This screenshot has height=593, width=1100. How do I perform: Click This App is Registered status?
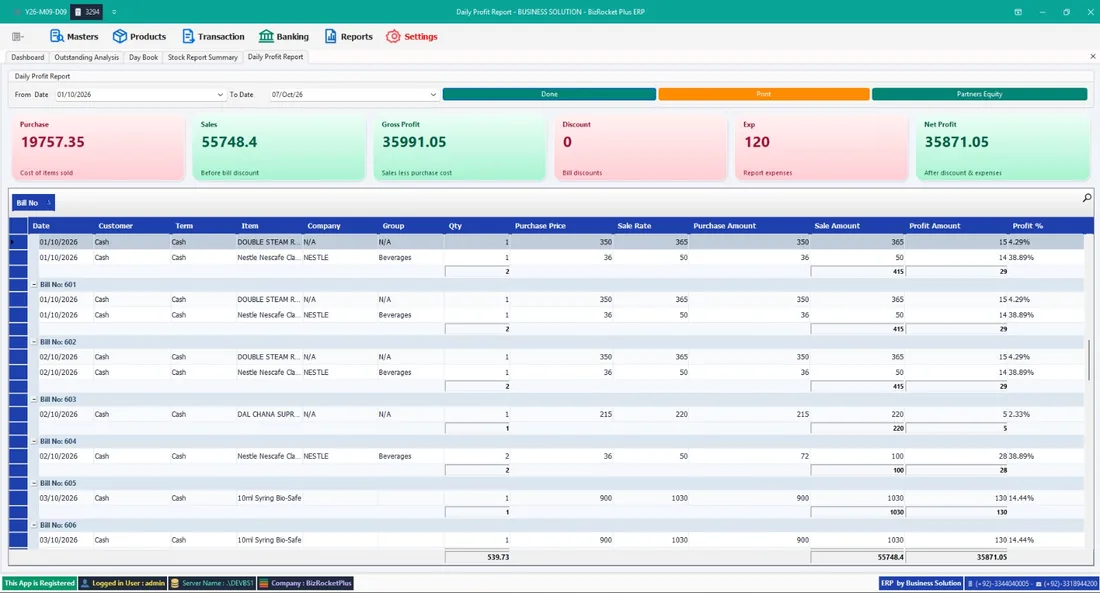[39, 583]
